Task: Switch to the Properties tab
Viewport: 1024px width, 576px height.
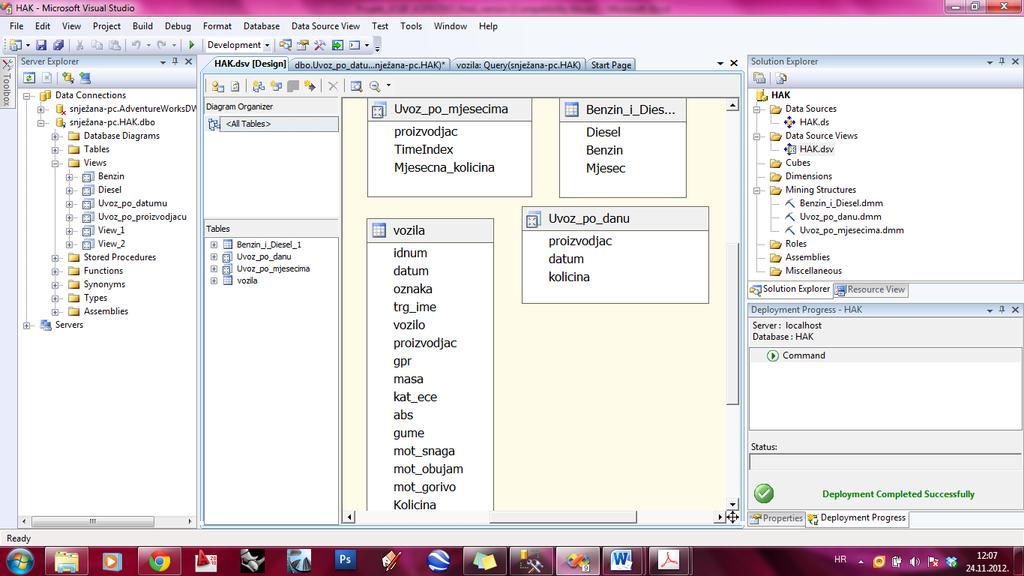Action: tap(777, 518)
